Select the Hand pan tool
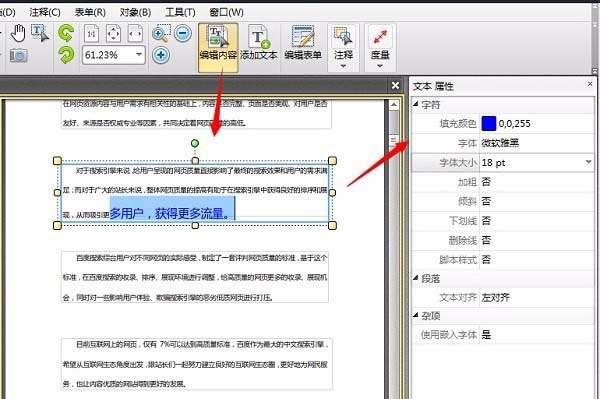The image size is (600, 399). point(18,33)
